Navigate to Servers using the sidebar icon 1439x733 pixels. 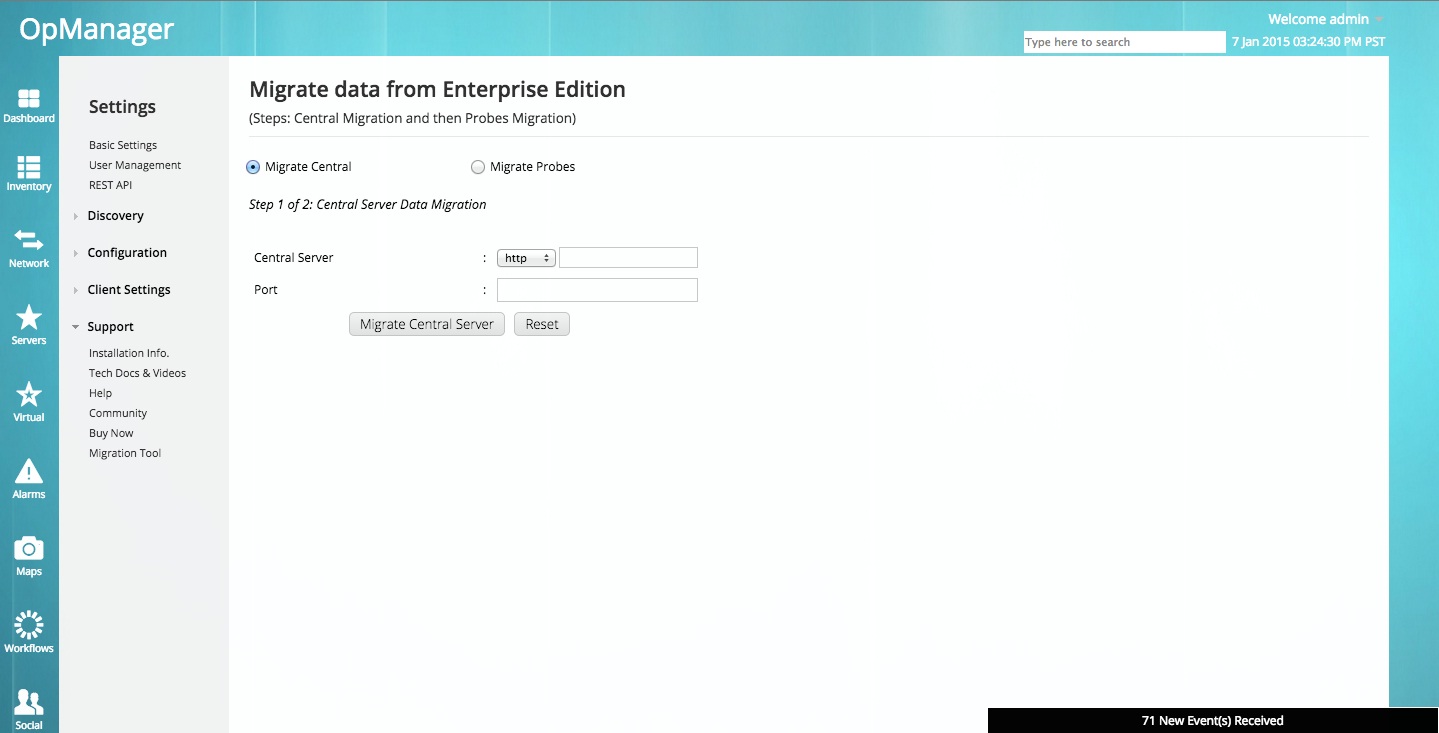pyautogui.click(x=29, y=325)
